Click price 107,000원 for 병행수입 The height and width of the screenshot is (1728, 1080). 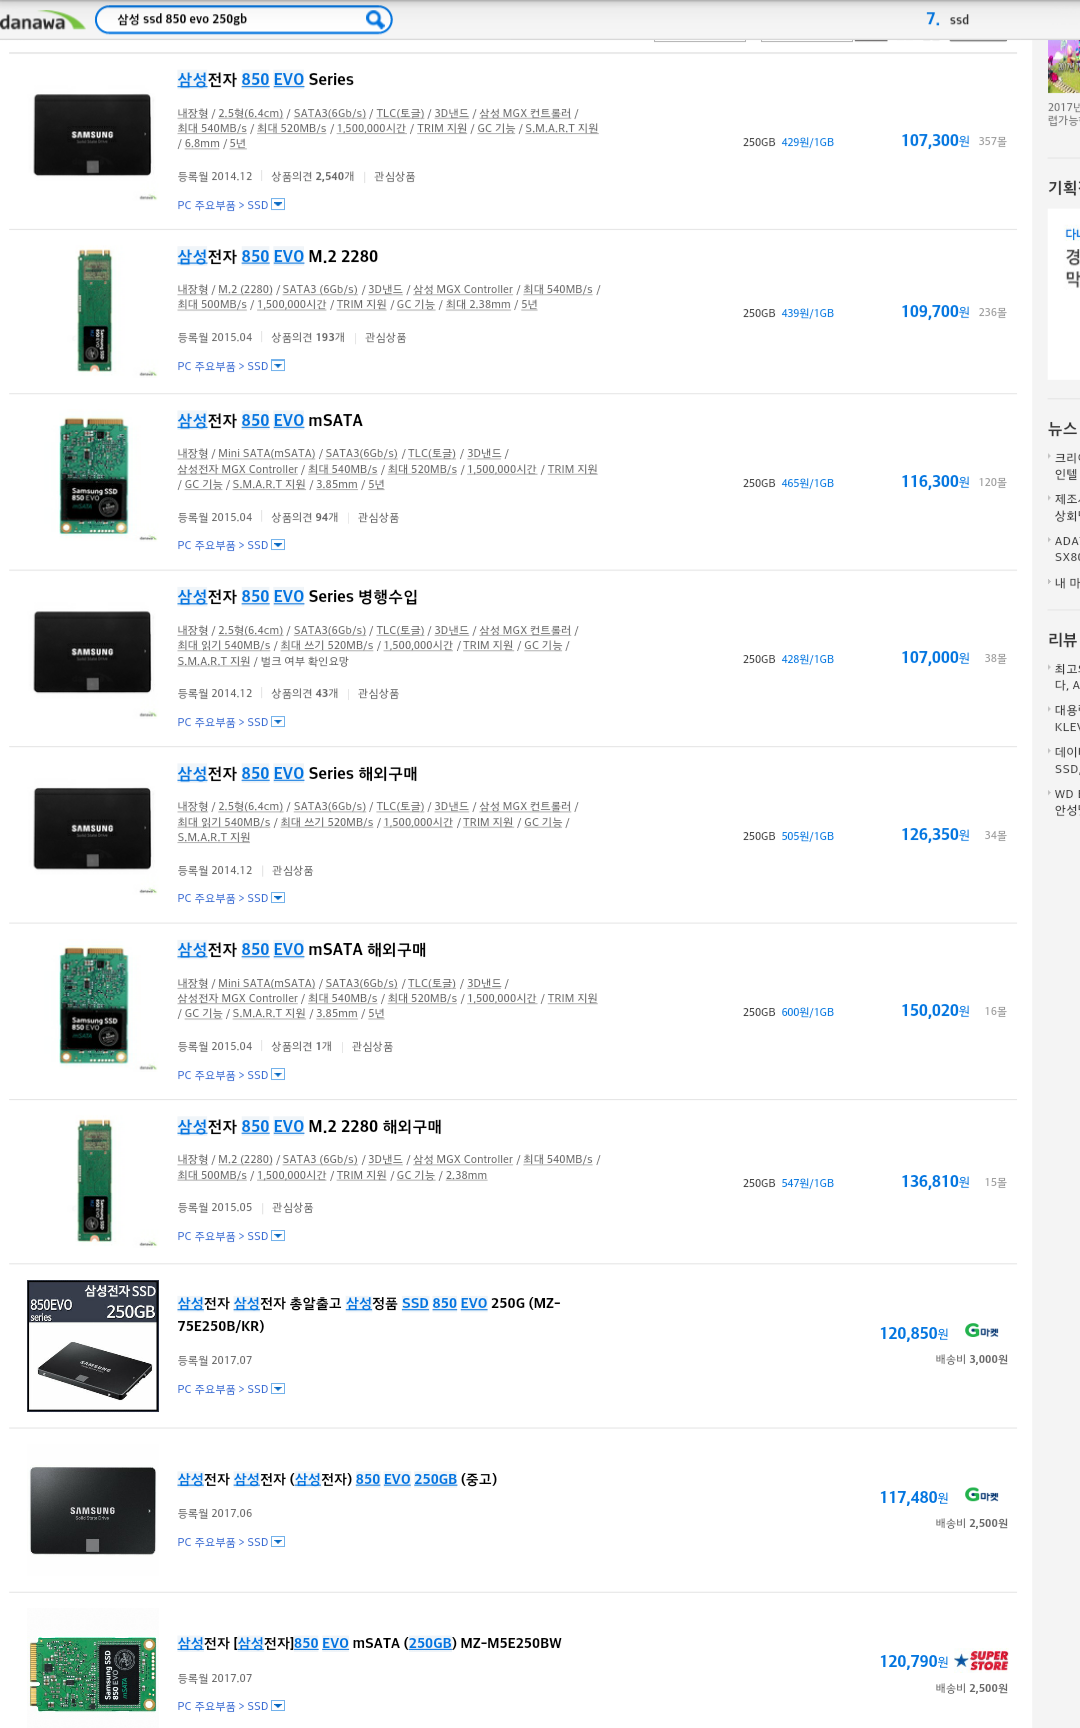click(935, 658)
